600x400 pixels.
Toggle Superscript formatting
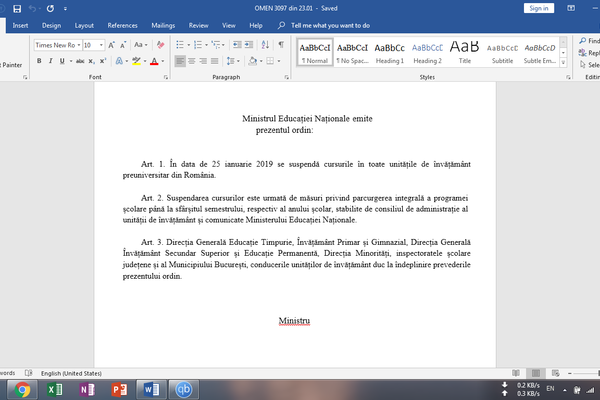pyautogui.click(x=103, y=61)
